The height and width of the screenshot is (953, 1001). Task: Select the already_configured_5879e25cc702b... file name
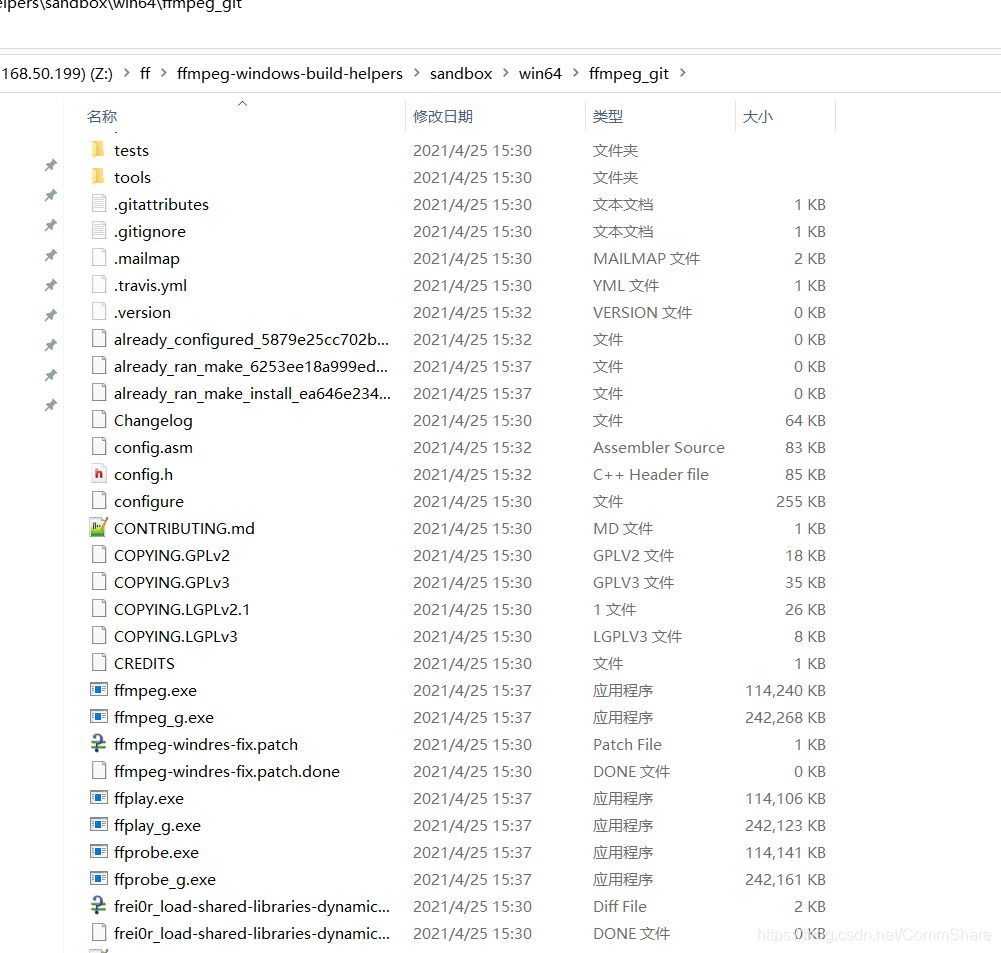[x=251, y=340]
